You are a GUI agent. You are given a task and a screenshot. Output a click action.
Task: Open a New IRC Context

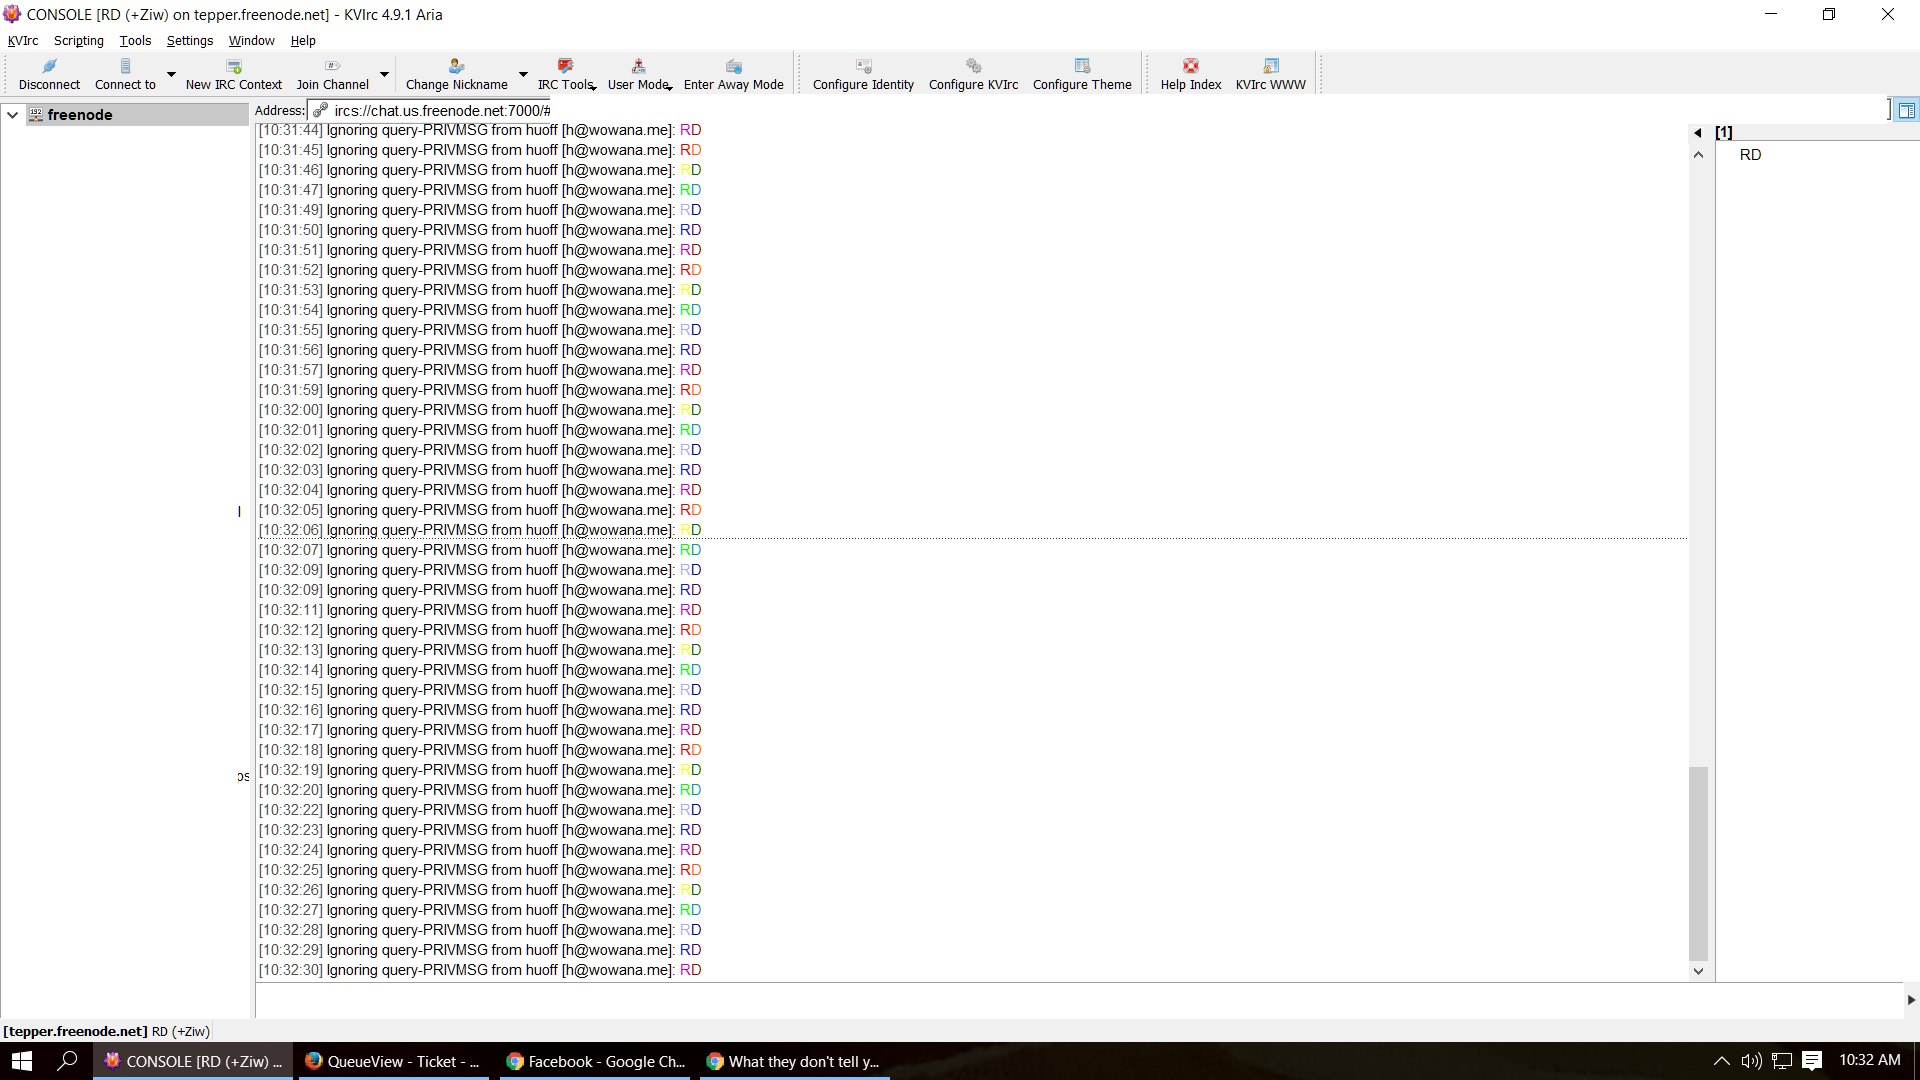point(234,74)
